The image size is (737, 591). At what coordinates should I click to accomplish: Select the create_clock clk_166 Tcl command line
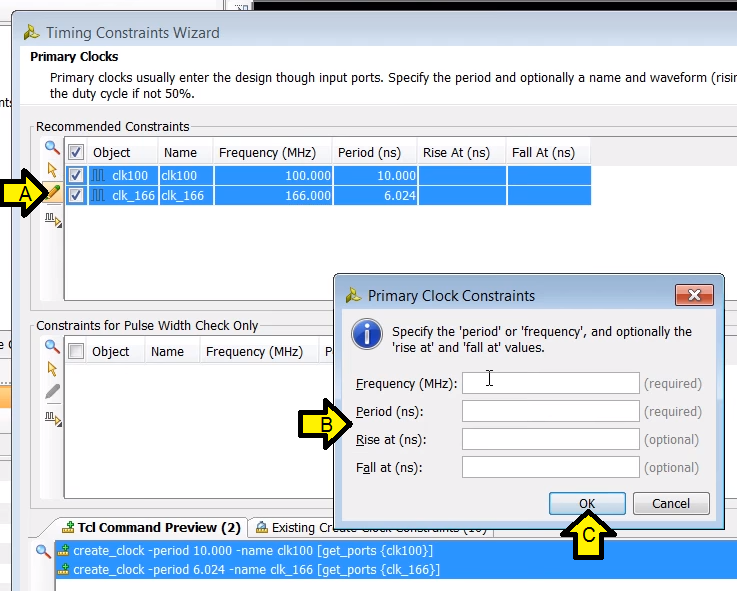pyautogui.click(x=255, y=569)
